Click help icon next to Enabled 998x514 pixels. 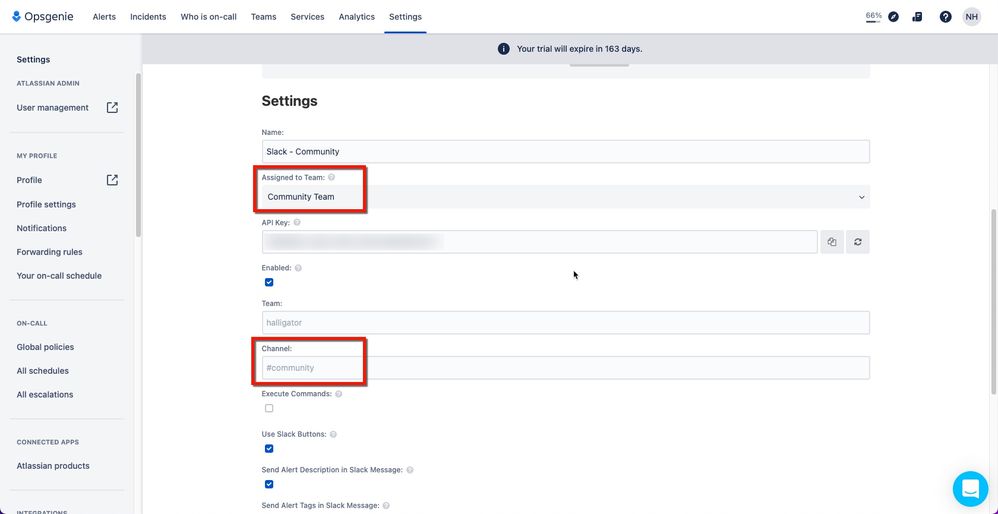tap(298, 268)
